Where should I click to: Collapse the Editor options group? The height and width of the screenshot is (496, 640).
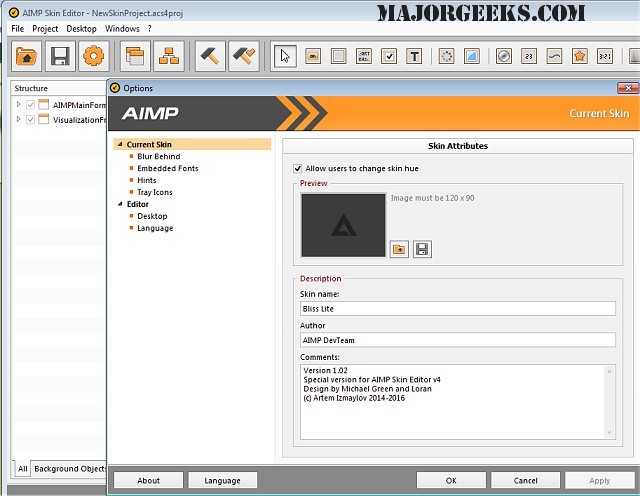119,204
